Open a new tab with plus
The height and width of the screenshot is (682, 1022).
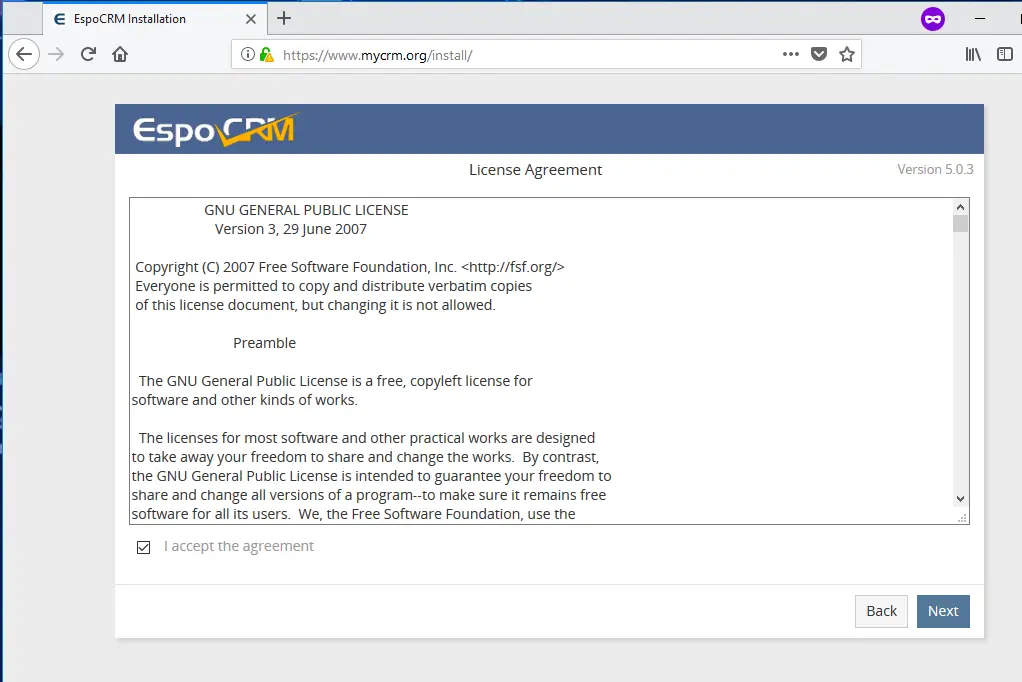(284, 18)
